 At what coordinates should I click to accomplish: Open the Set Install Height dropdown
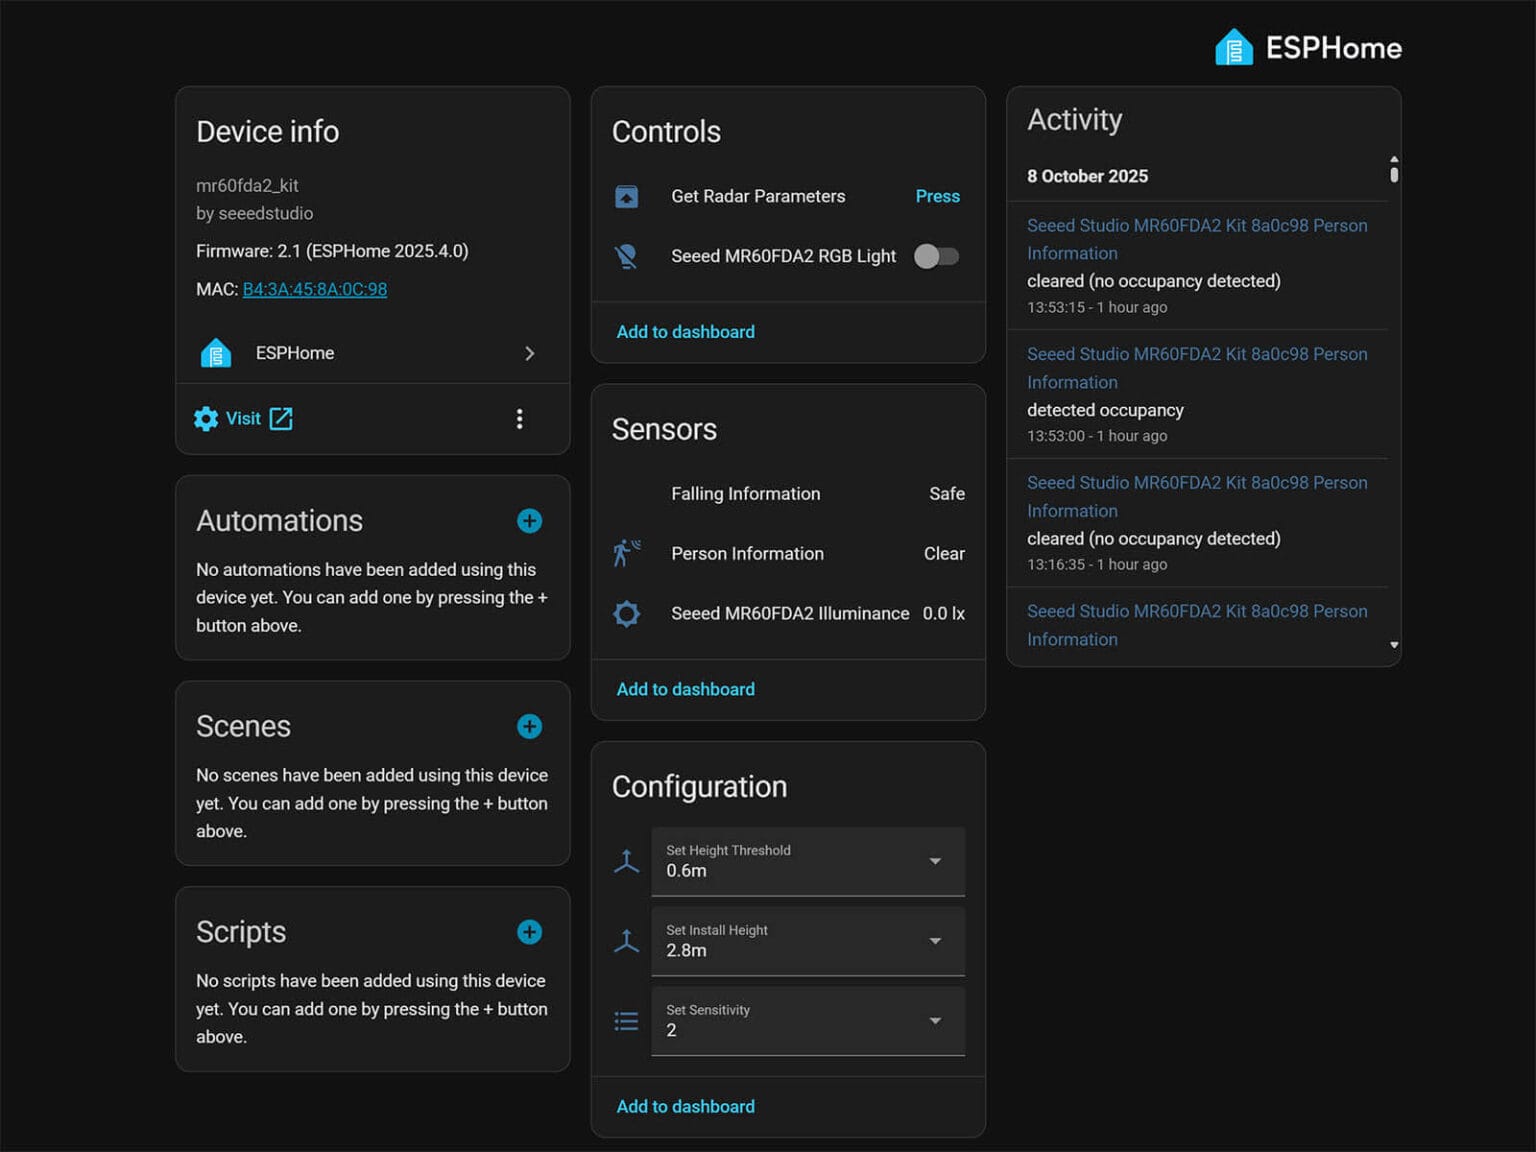[807, 941]
